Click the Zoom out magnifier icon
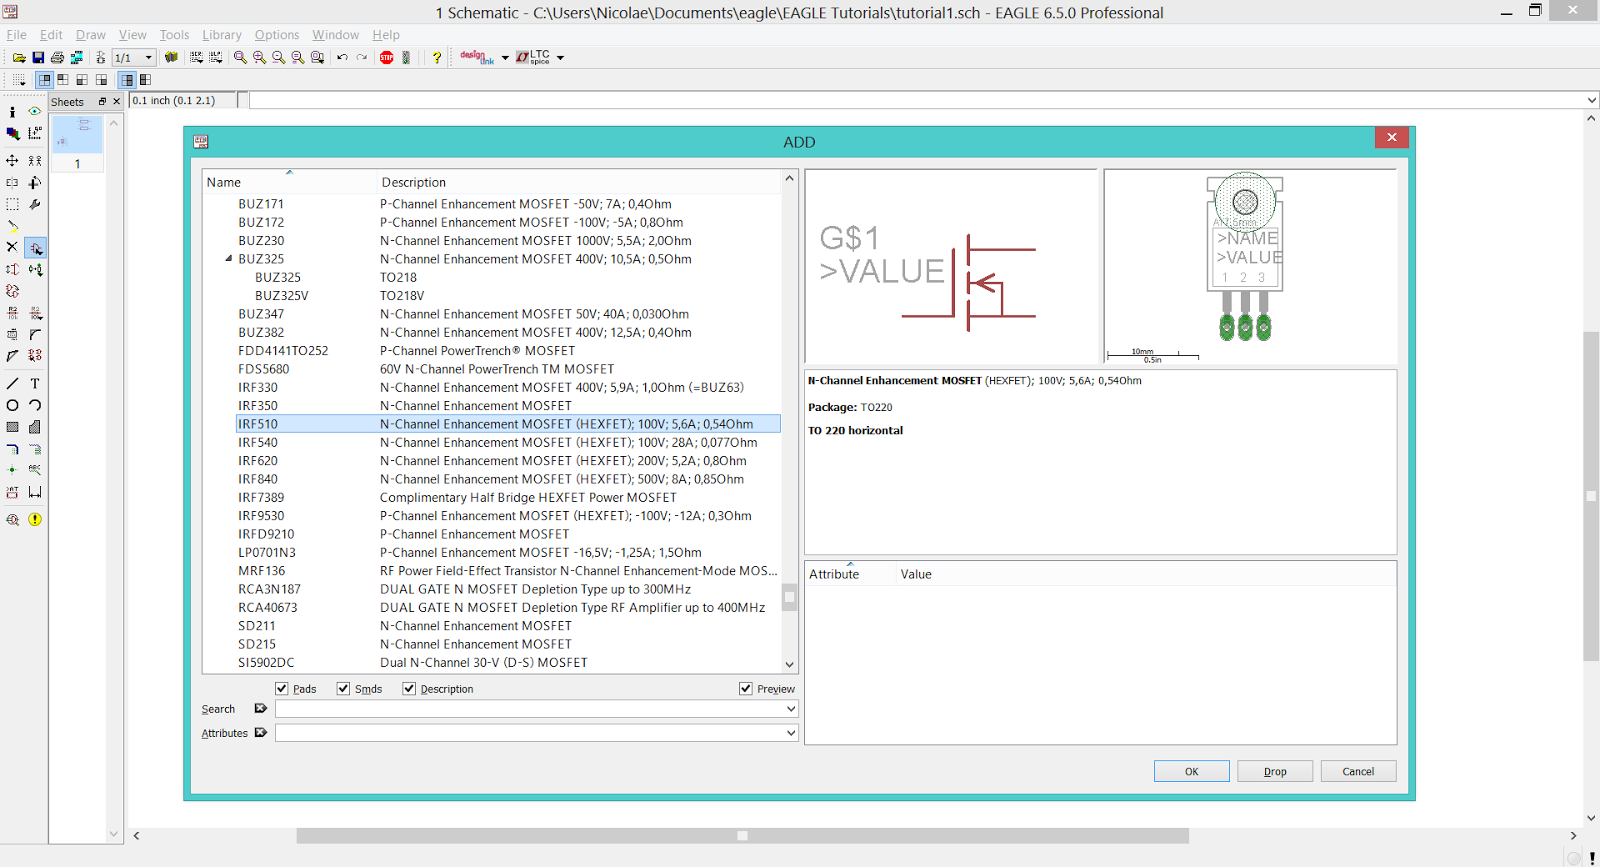 [278, 58]
